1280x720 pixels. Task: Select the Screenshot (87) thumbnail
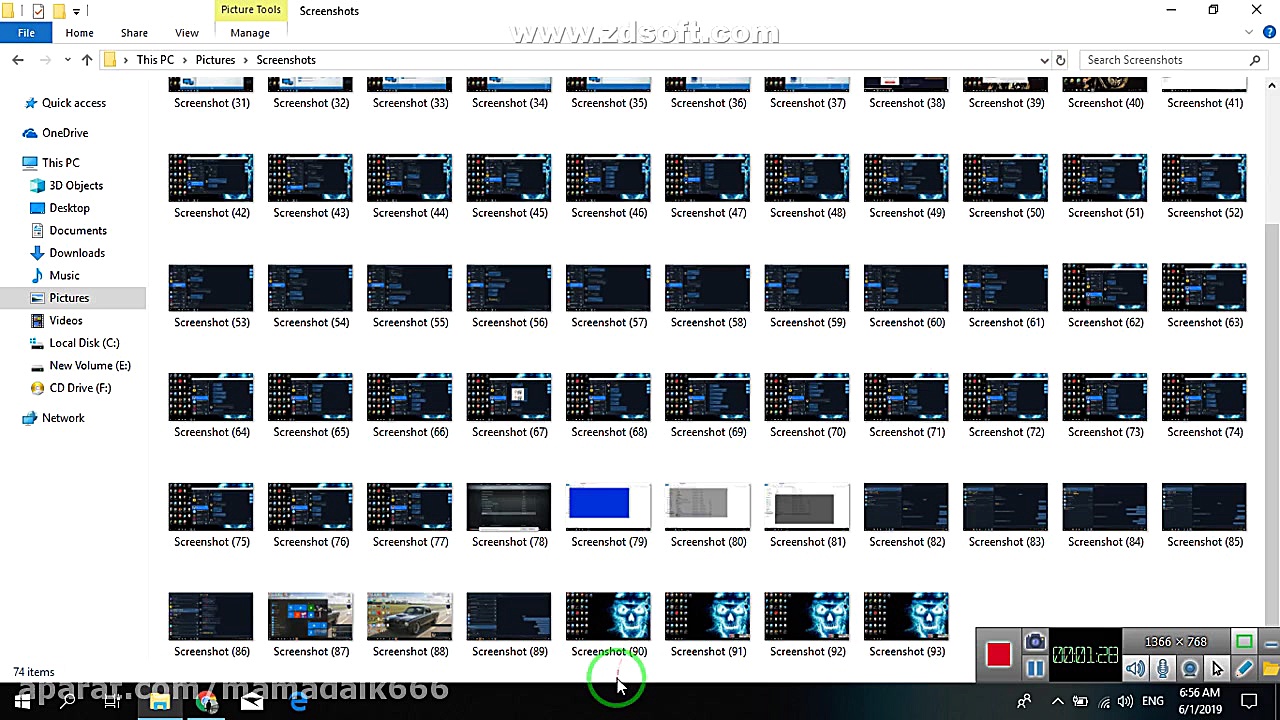click(x=310, y=616)
